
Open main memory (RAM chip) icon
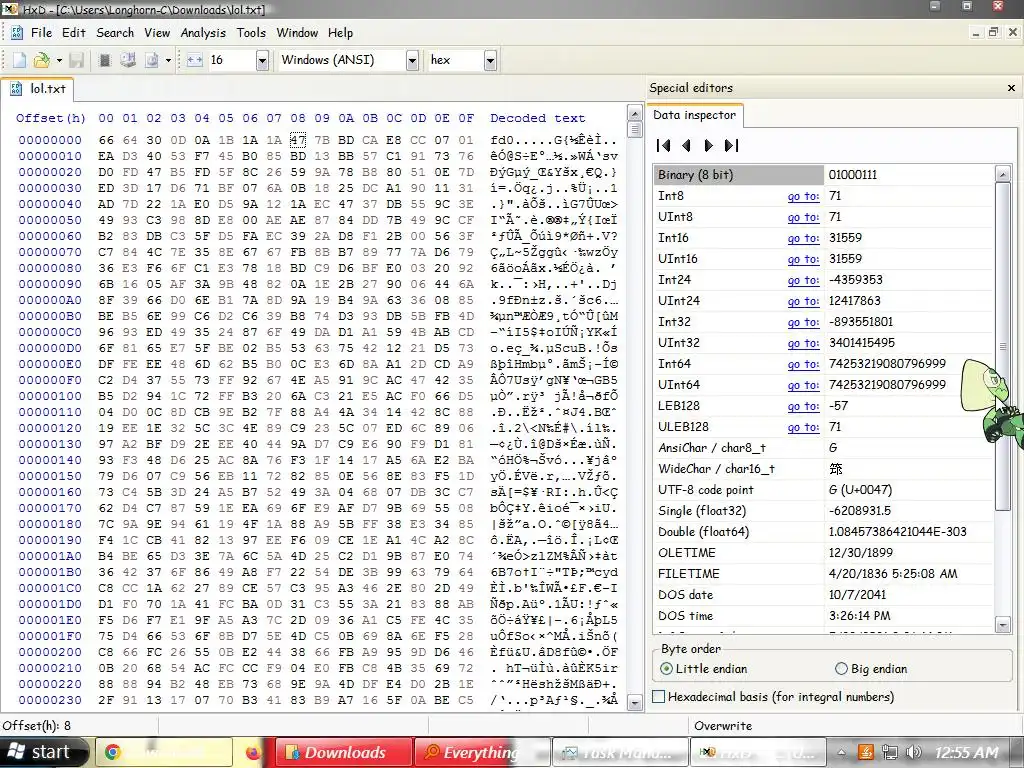104,60
